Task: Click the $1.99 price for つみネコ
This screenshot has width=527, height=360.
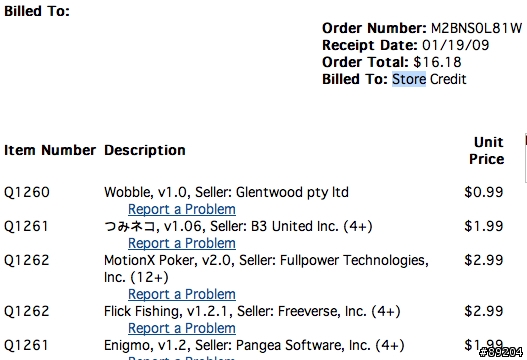Action: coord(484,226)
